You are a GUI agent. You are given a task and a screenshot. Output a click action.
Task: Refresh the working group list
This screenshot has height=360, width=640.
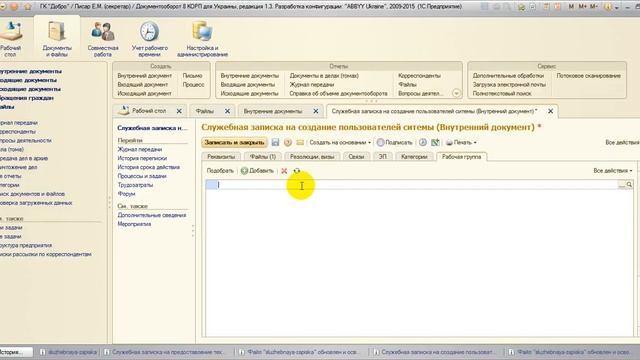[x=297, y=171]
